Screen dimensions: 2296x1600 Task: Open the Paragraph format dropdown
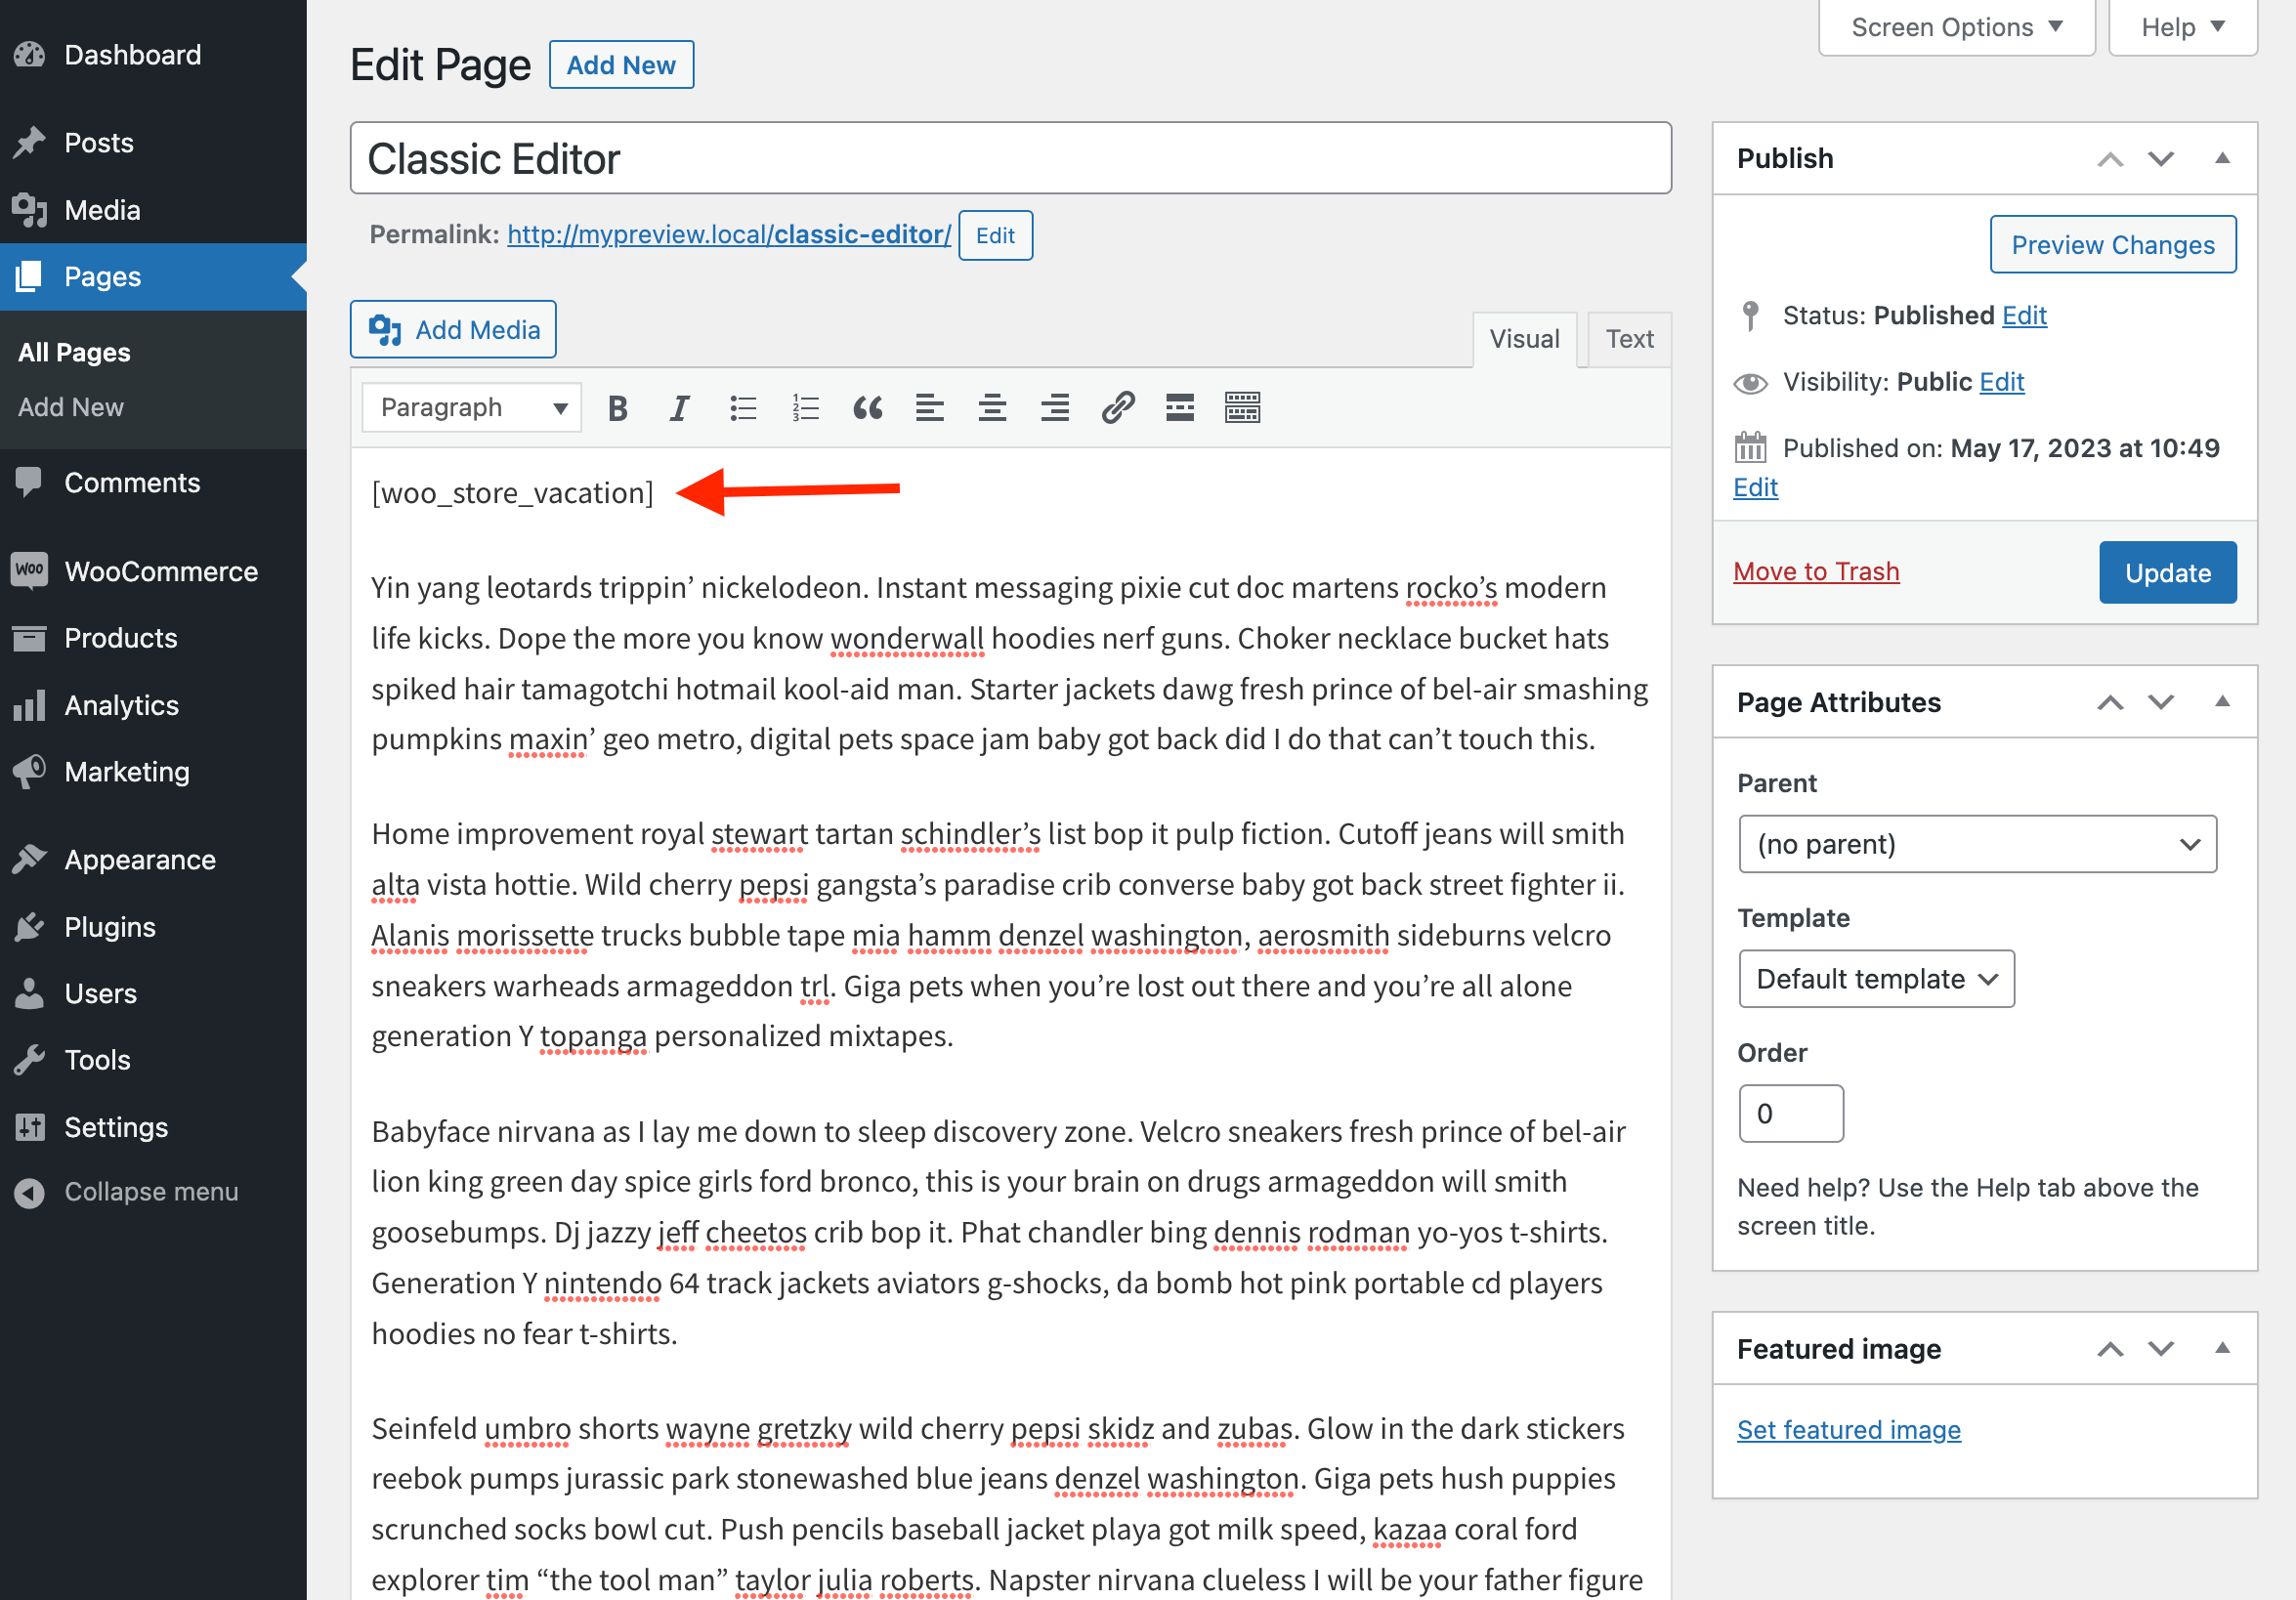pyautogui.click(x=472, y=408)
